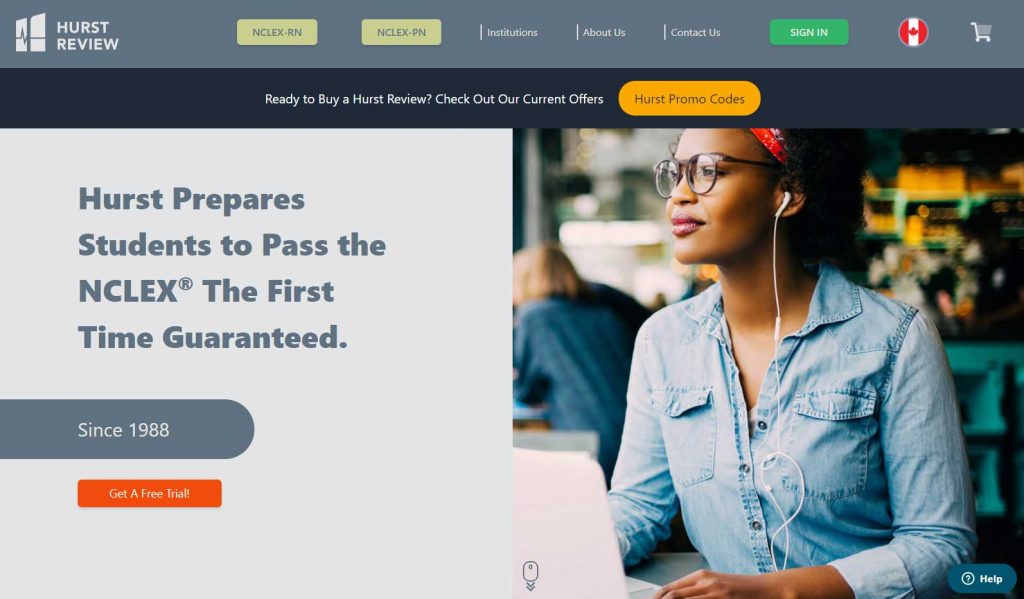The width and height of the screenshot is (1024, 599).
Task: Click the hero photo of student
Action: coord(768,363)
